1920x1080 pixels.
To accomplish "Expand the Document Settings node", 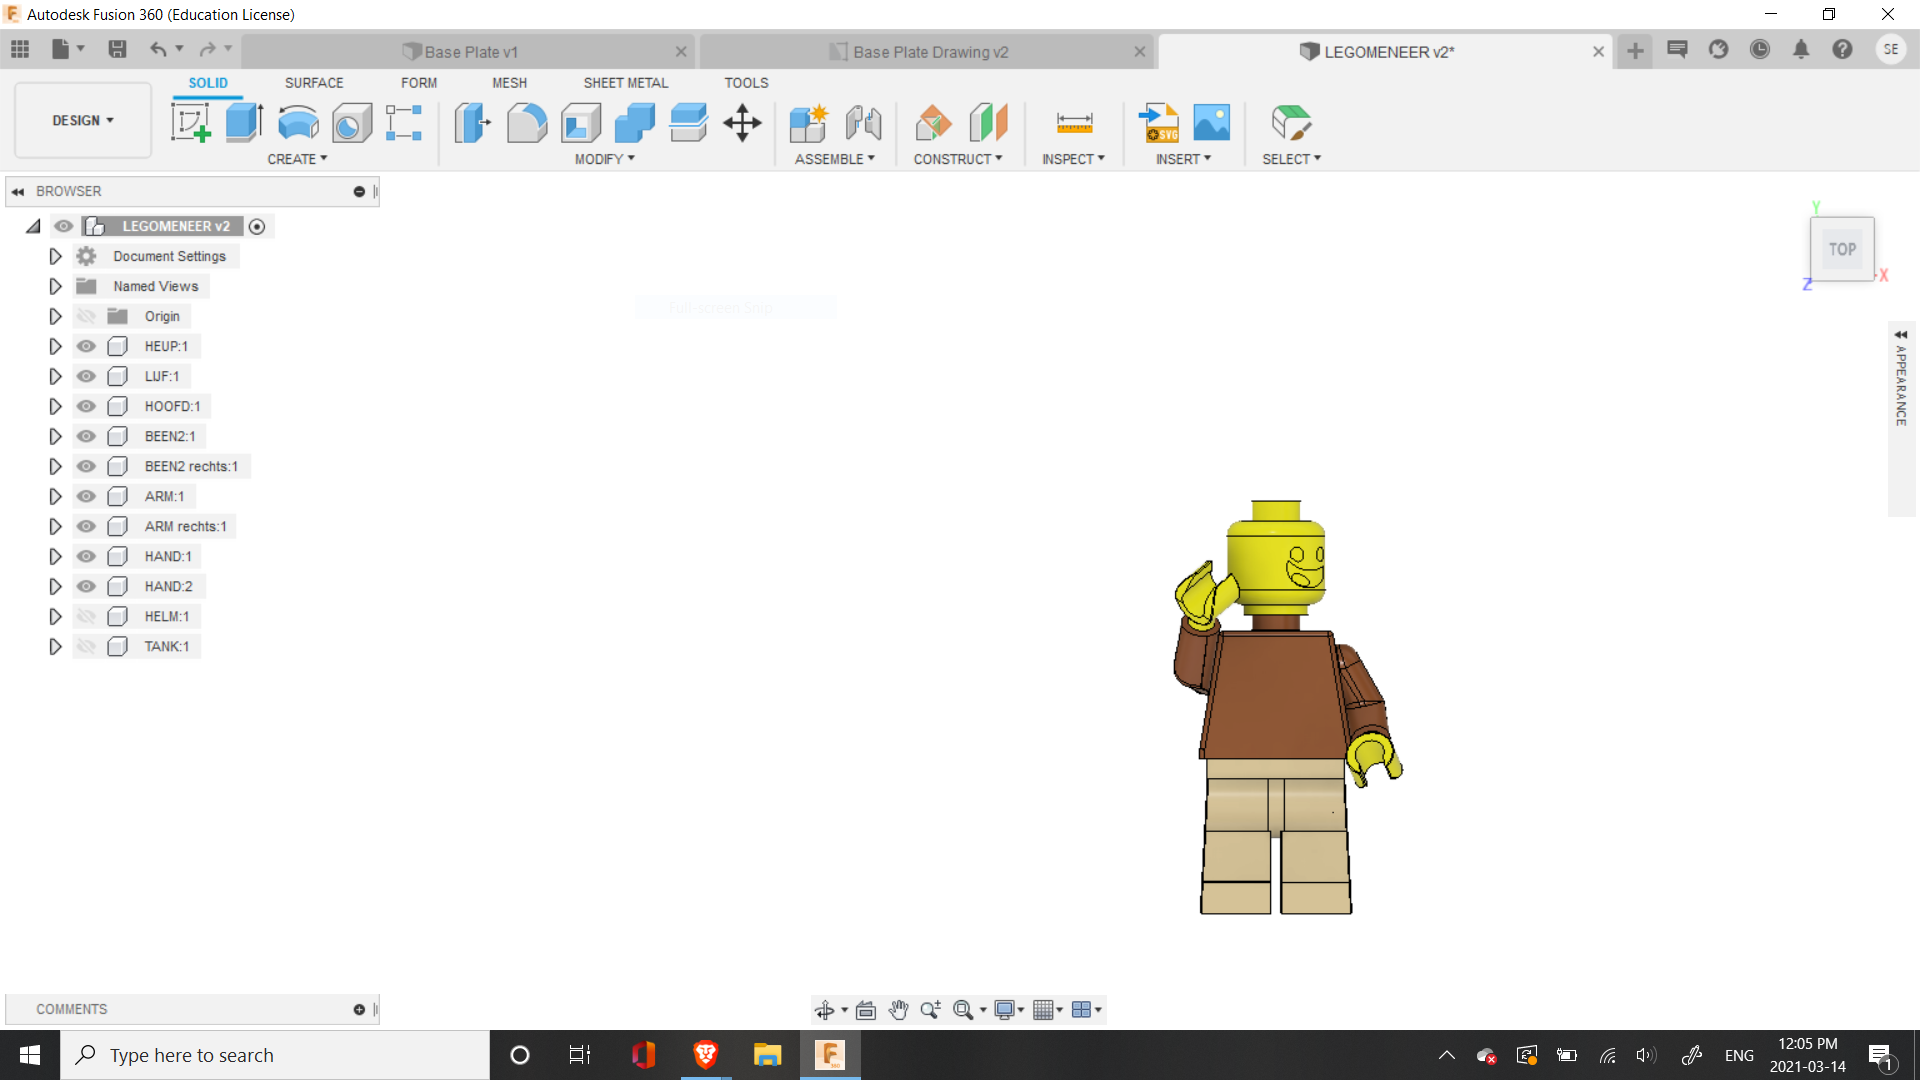I will point(55,256).
